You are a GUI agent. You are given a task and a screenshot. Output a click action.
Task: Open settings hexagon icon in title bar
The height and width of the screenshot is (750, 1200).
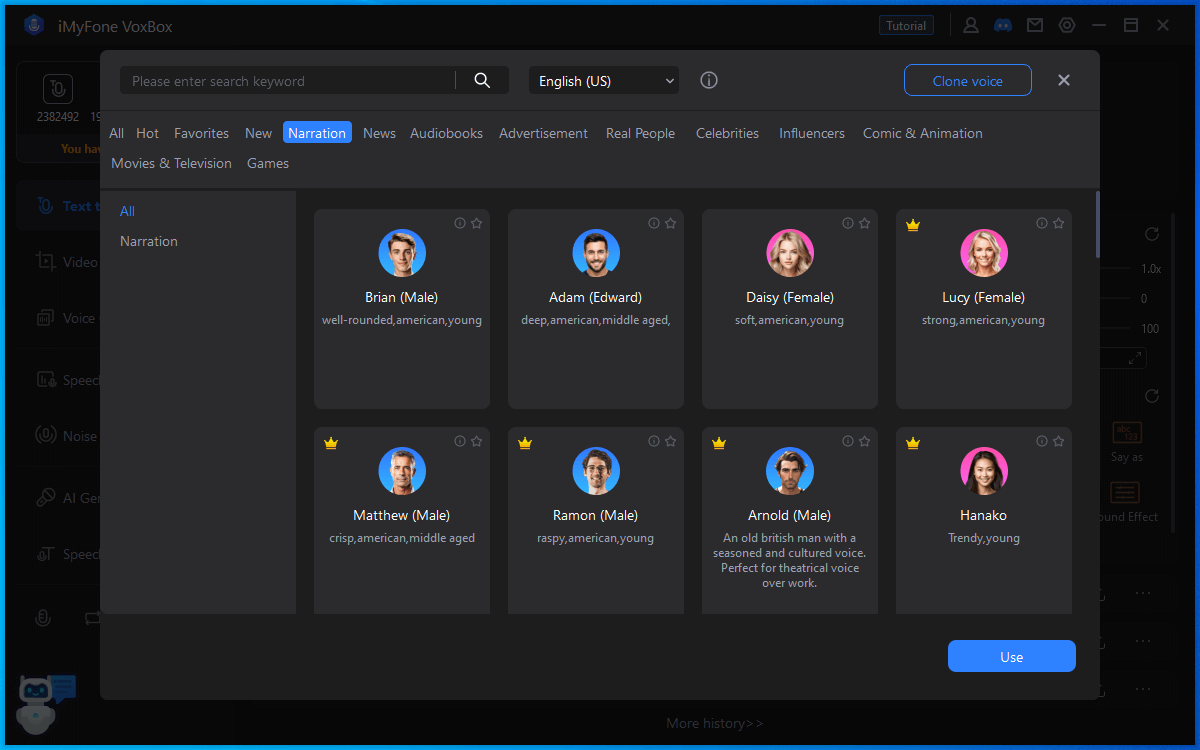(1067, 26)
